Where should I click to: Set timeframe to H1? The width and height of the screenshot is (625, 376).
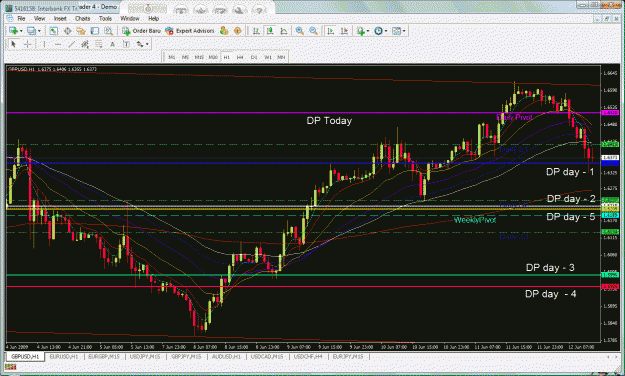click(x=226, y=57)
